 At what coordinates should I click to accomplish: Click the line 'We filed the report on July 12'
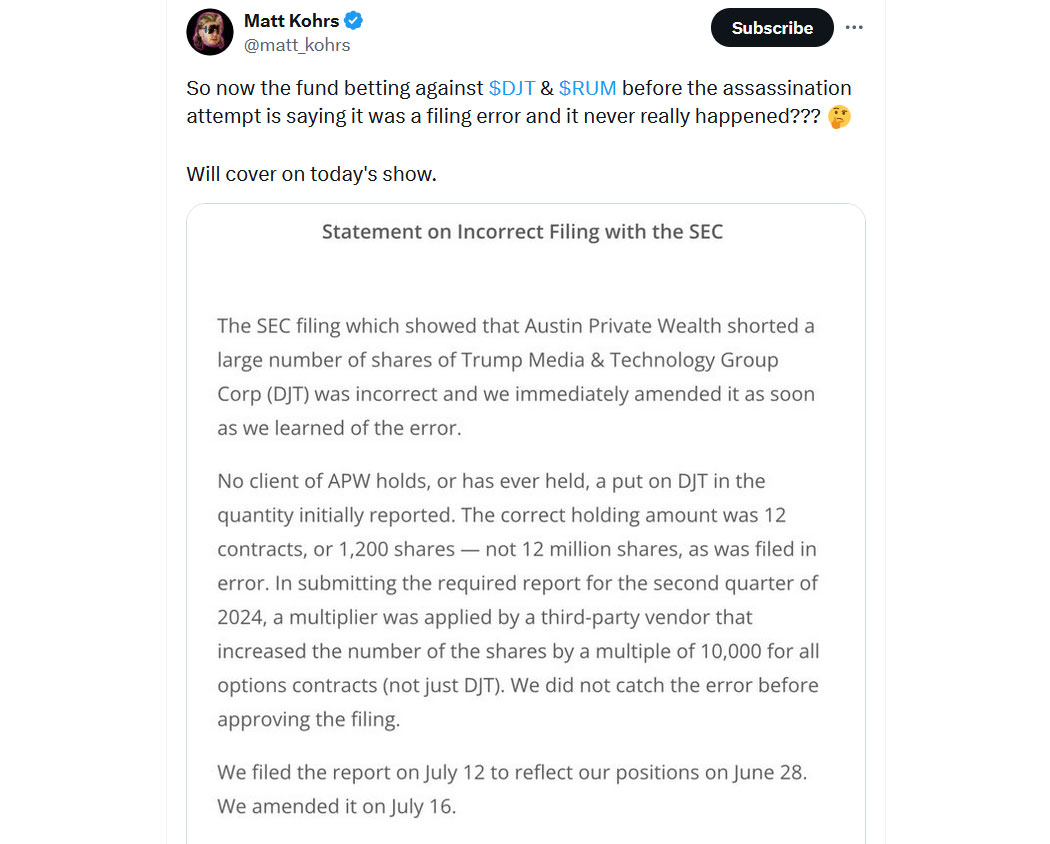click(x=512, y=772)
